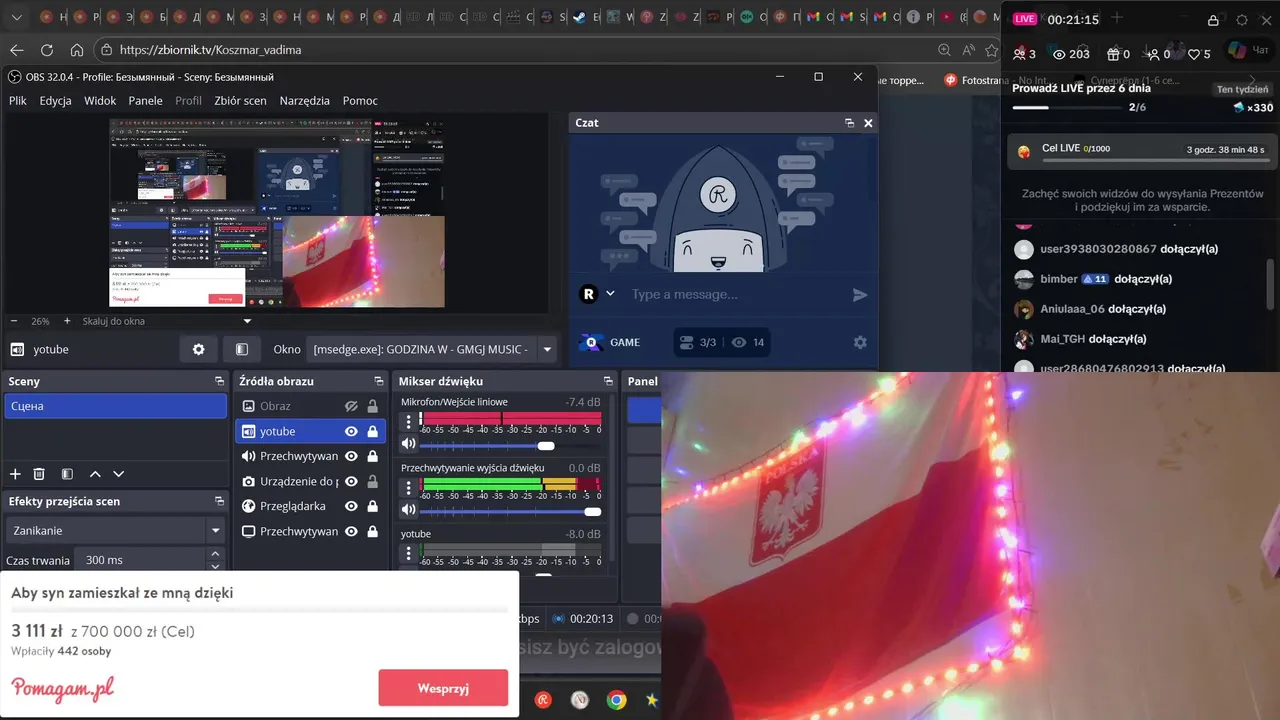Open the browser home page
The image size is (1280, 720).
pyautogui.click(x=77, y=50)
